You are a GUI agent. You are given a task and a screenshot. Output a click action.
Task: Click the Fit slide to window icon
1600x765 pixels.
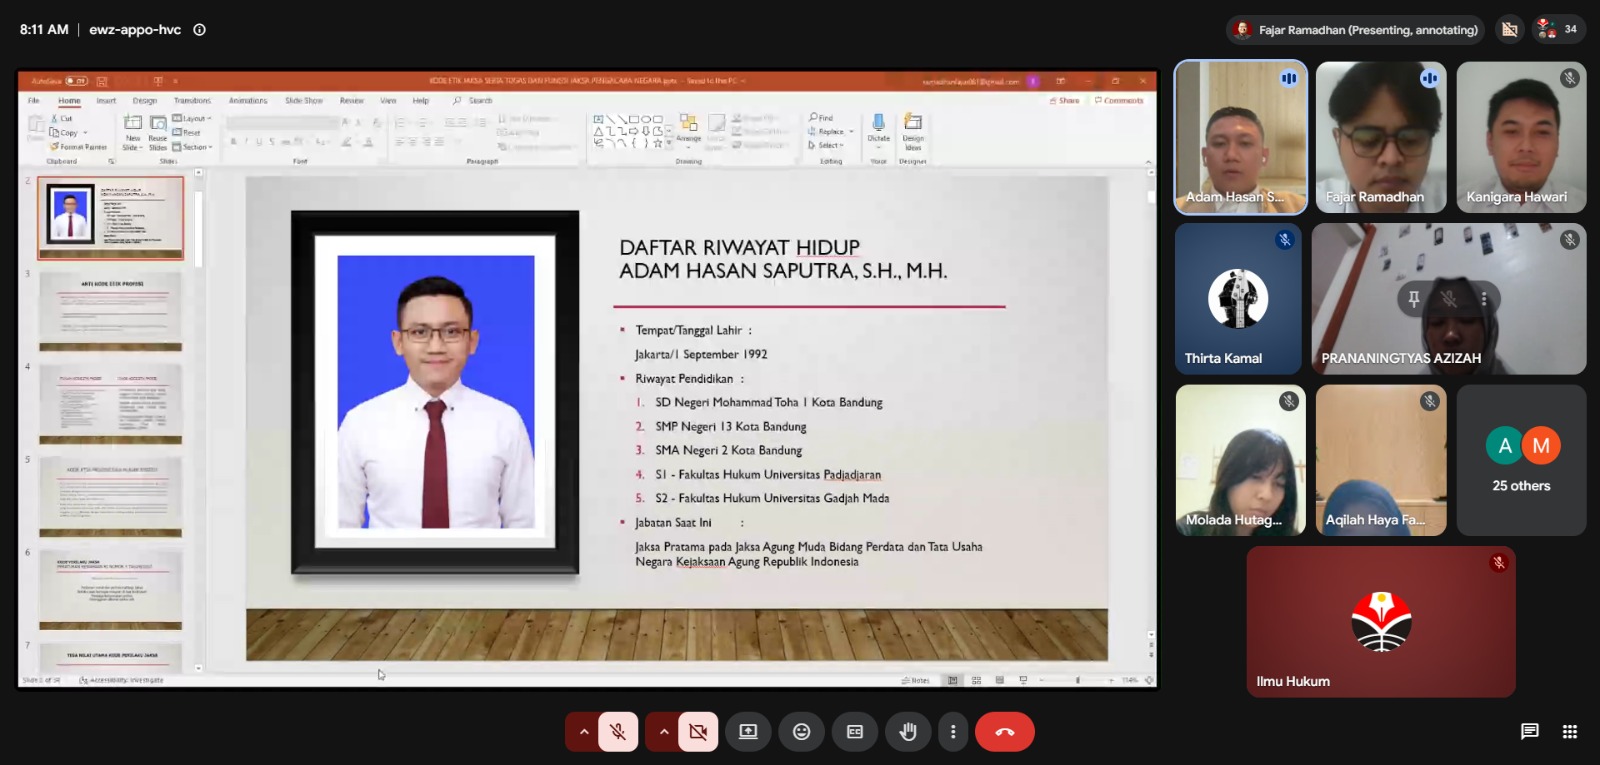pos(1147,680)
